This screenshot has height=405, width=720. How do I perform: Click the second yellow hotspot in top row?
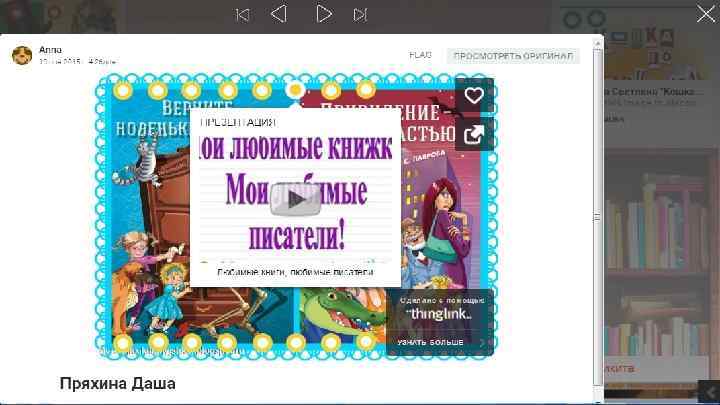[x=158, y=90]
